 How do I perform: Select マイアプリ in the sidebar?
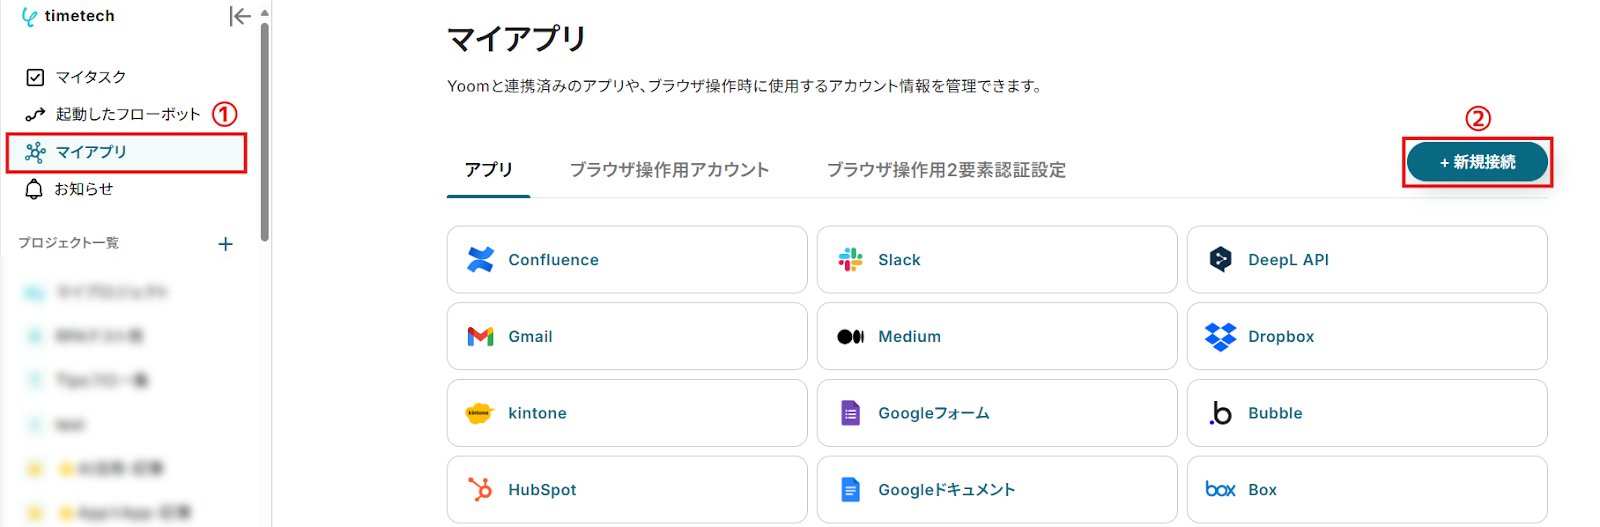(x=91, y=152)
